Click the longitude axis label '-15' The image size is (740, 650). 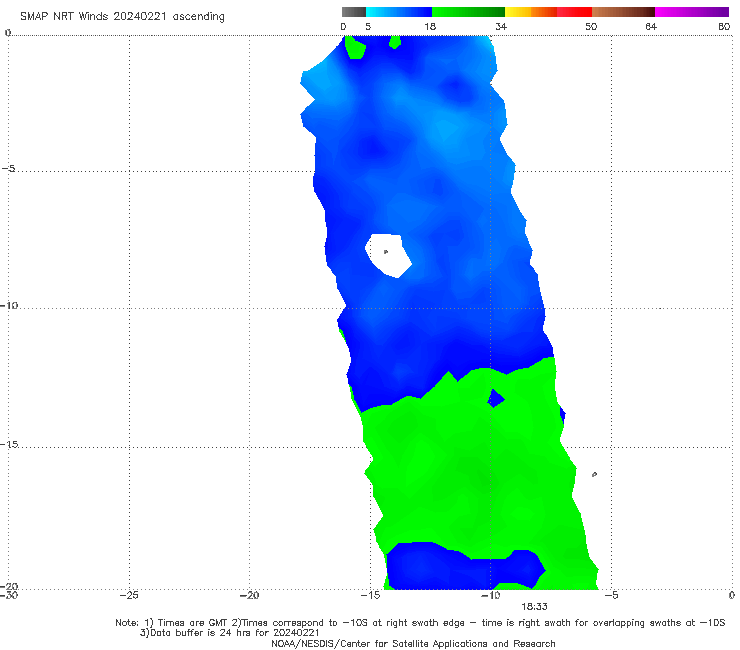coord(370,596)
